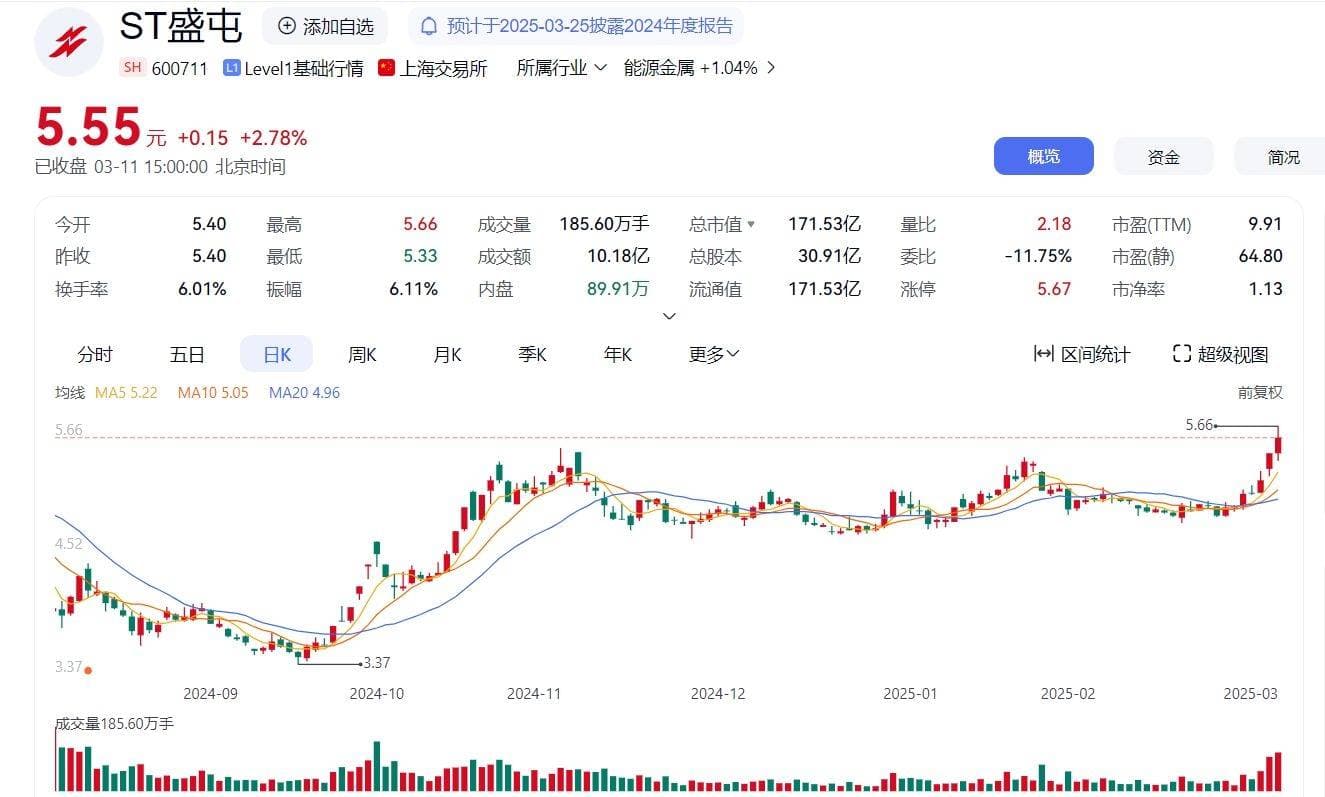1325x797 pixels.
Task: Click the 5.66 high price annotation
Action: (x=1199, y=425)
